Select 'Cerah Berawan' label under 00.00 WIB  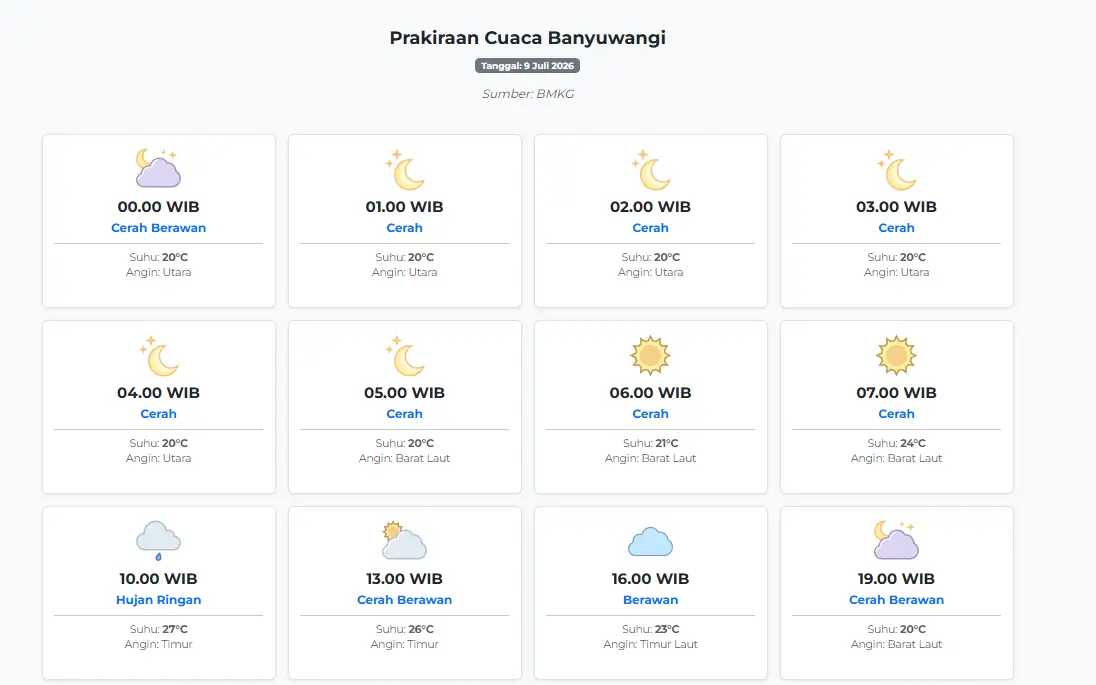[x=159, y=228]
